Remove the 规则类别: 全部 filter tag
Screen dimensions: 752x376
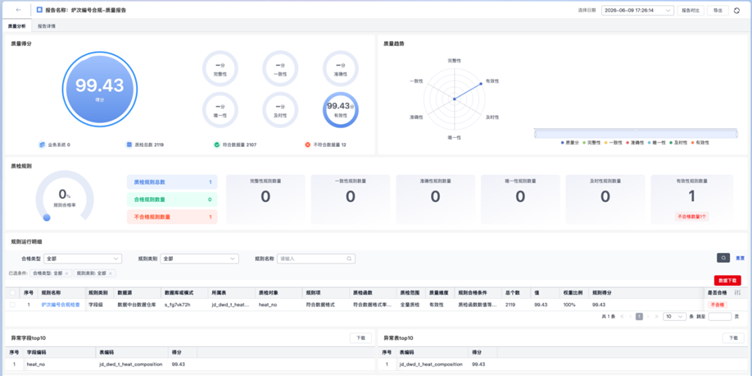[110, 273]
